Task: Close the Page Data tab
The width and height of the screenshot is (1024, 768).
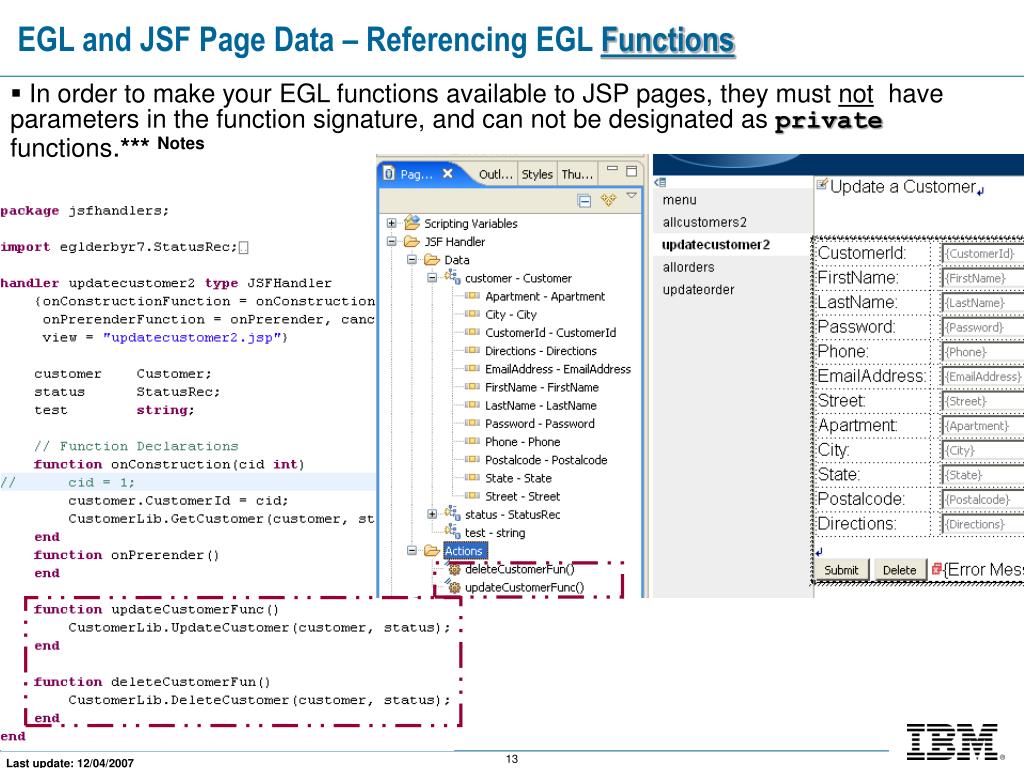Action: (447, 173)
